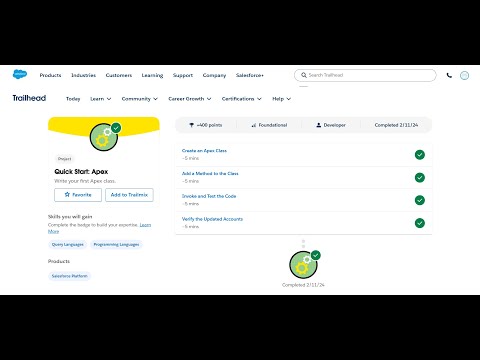
Task: Expand the Career Growth dropdown
Action: pyautogui.click(x=190, y=99)
